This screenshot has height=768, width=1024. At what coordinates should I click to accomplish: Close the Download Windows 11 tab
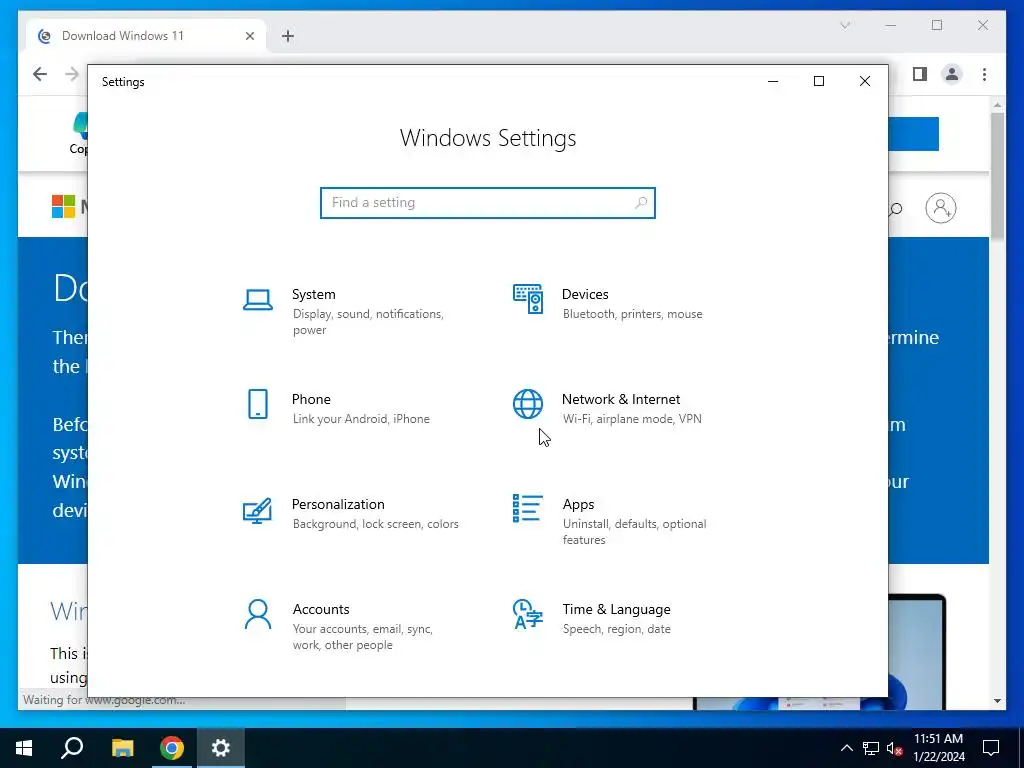pyautogui.click(x=249, y=36)
